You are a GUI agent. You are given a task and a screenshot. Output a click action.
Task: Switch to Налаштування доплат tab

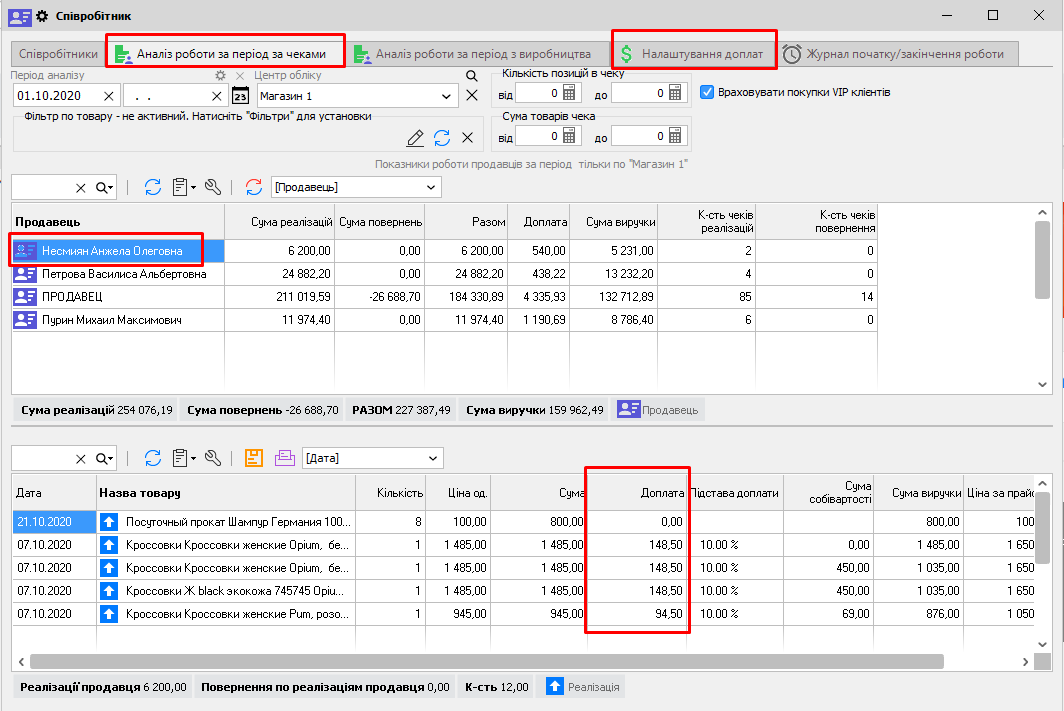pyautogui.click(x=693, y=54)
